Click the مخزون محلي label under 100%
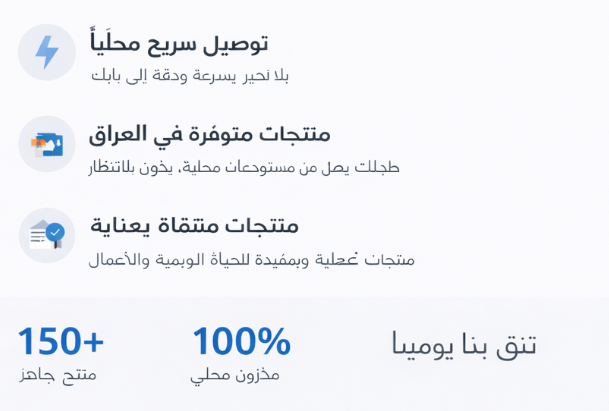The height and width of the screenshot is (411, 609). pos(236,375)
